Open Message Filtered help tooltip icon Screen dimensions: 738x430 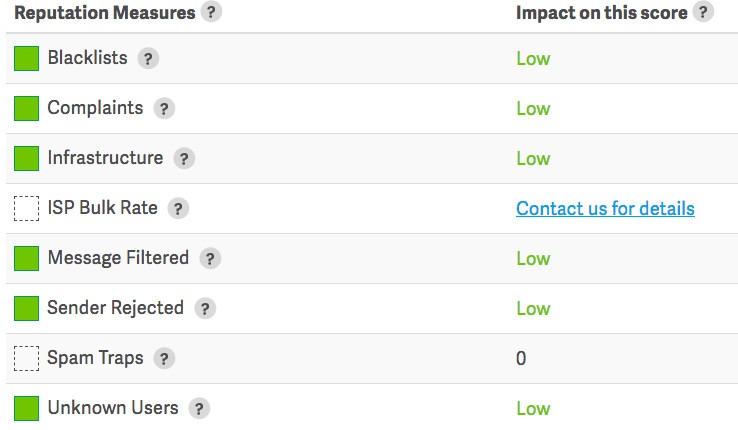210,258
